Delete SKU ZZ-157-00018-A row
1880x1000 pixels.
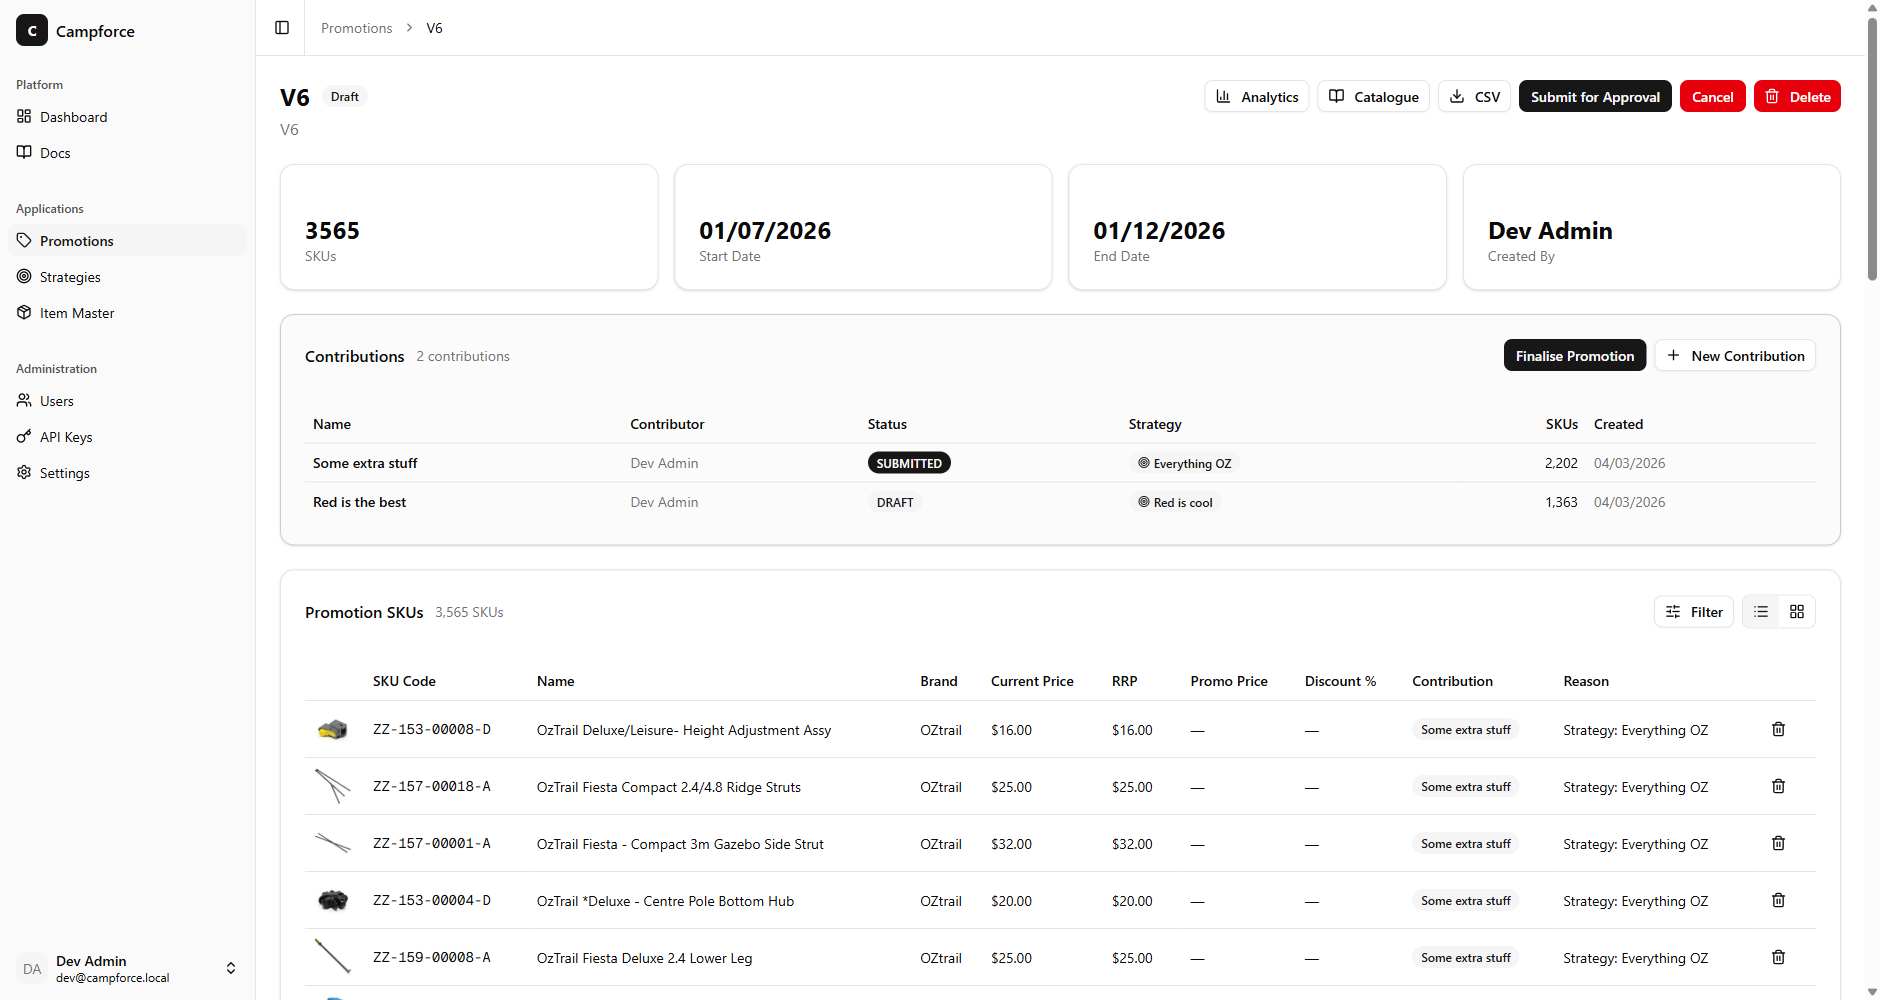[1778, 786]
